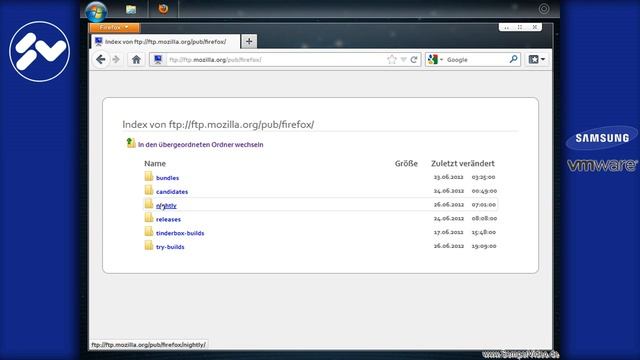This screenshot has width=640, height=360.
Task: Click the 17.06.2012 date of tinderbox-builds
Action: pyautogui.click(x=449, y=232)
